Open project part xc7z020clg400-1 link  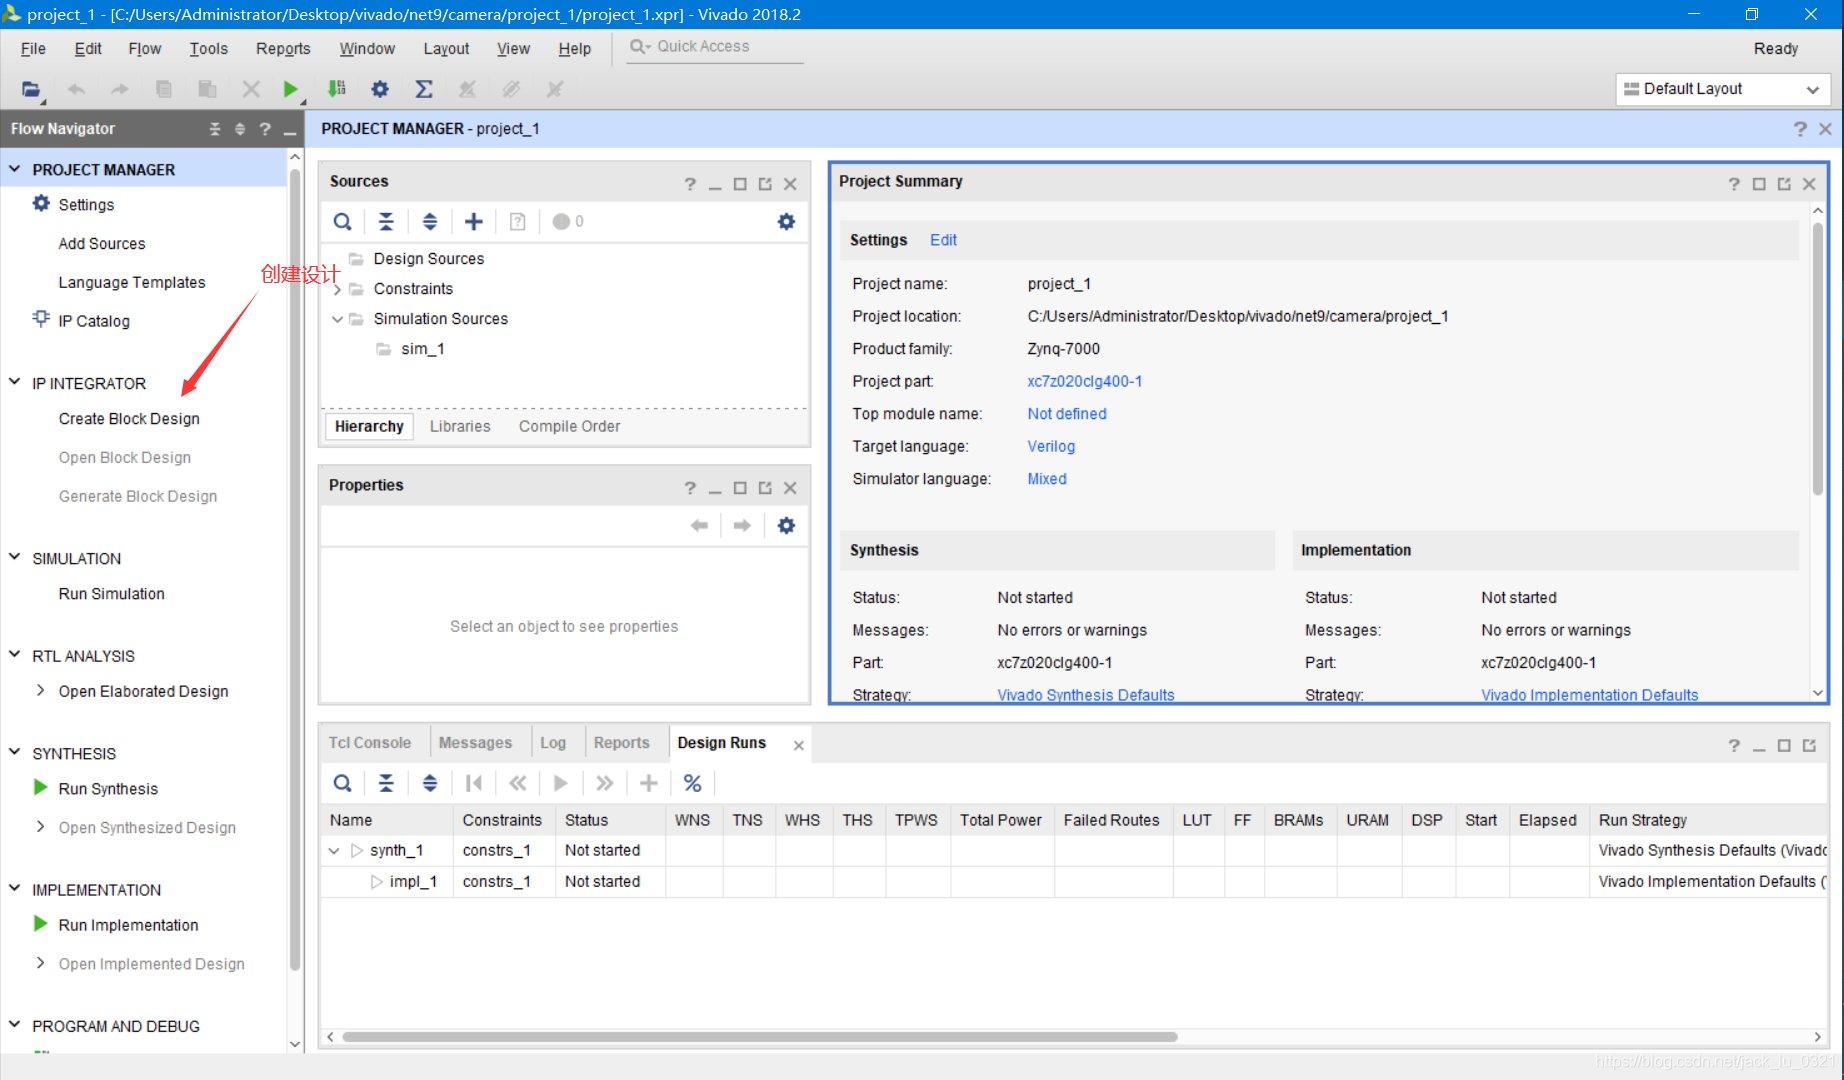coord(1084,382)
